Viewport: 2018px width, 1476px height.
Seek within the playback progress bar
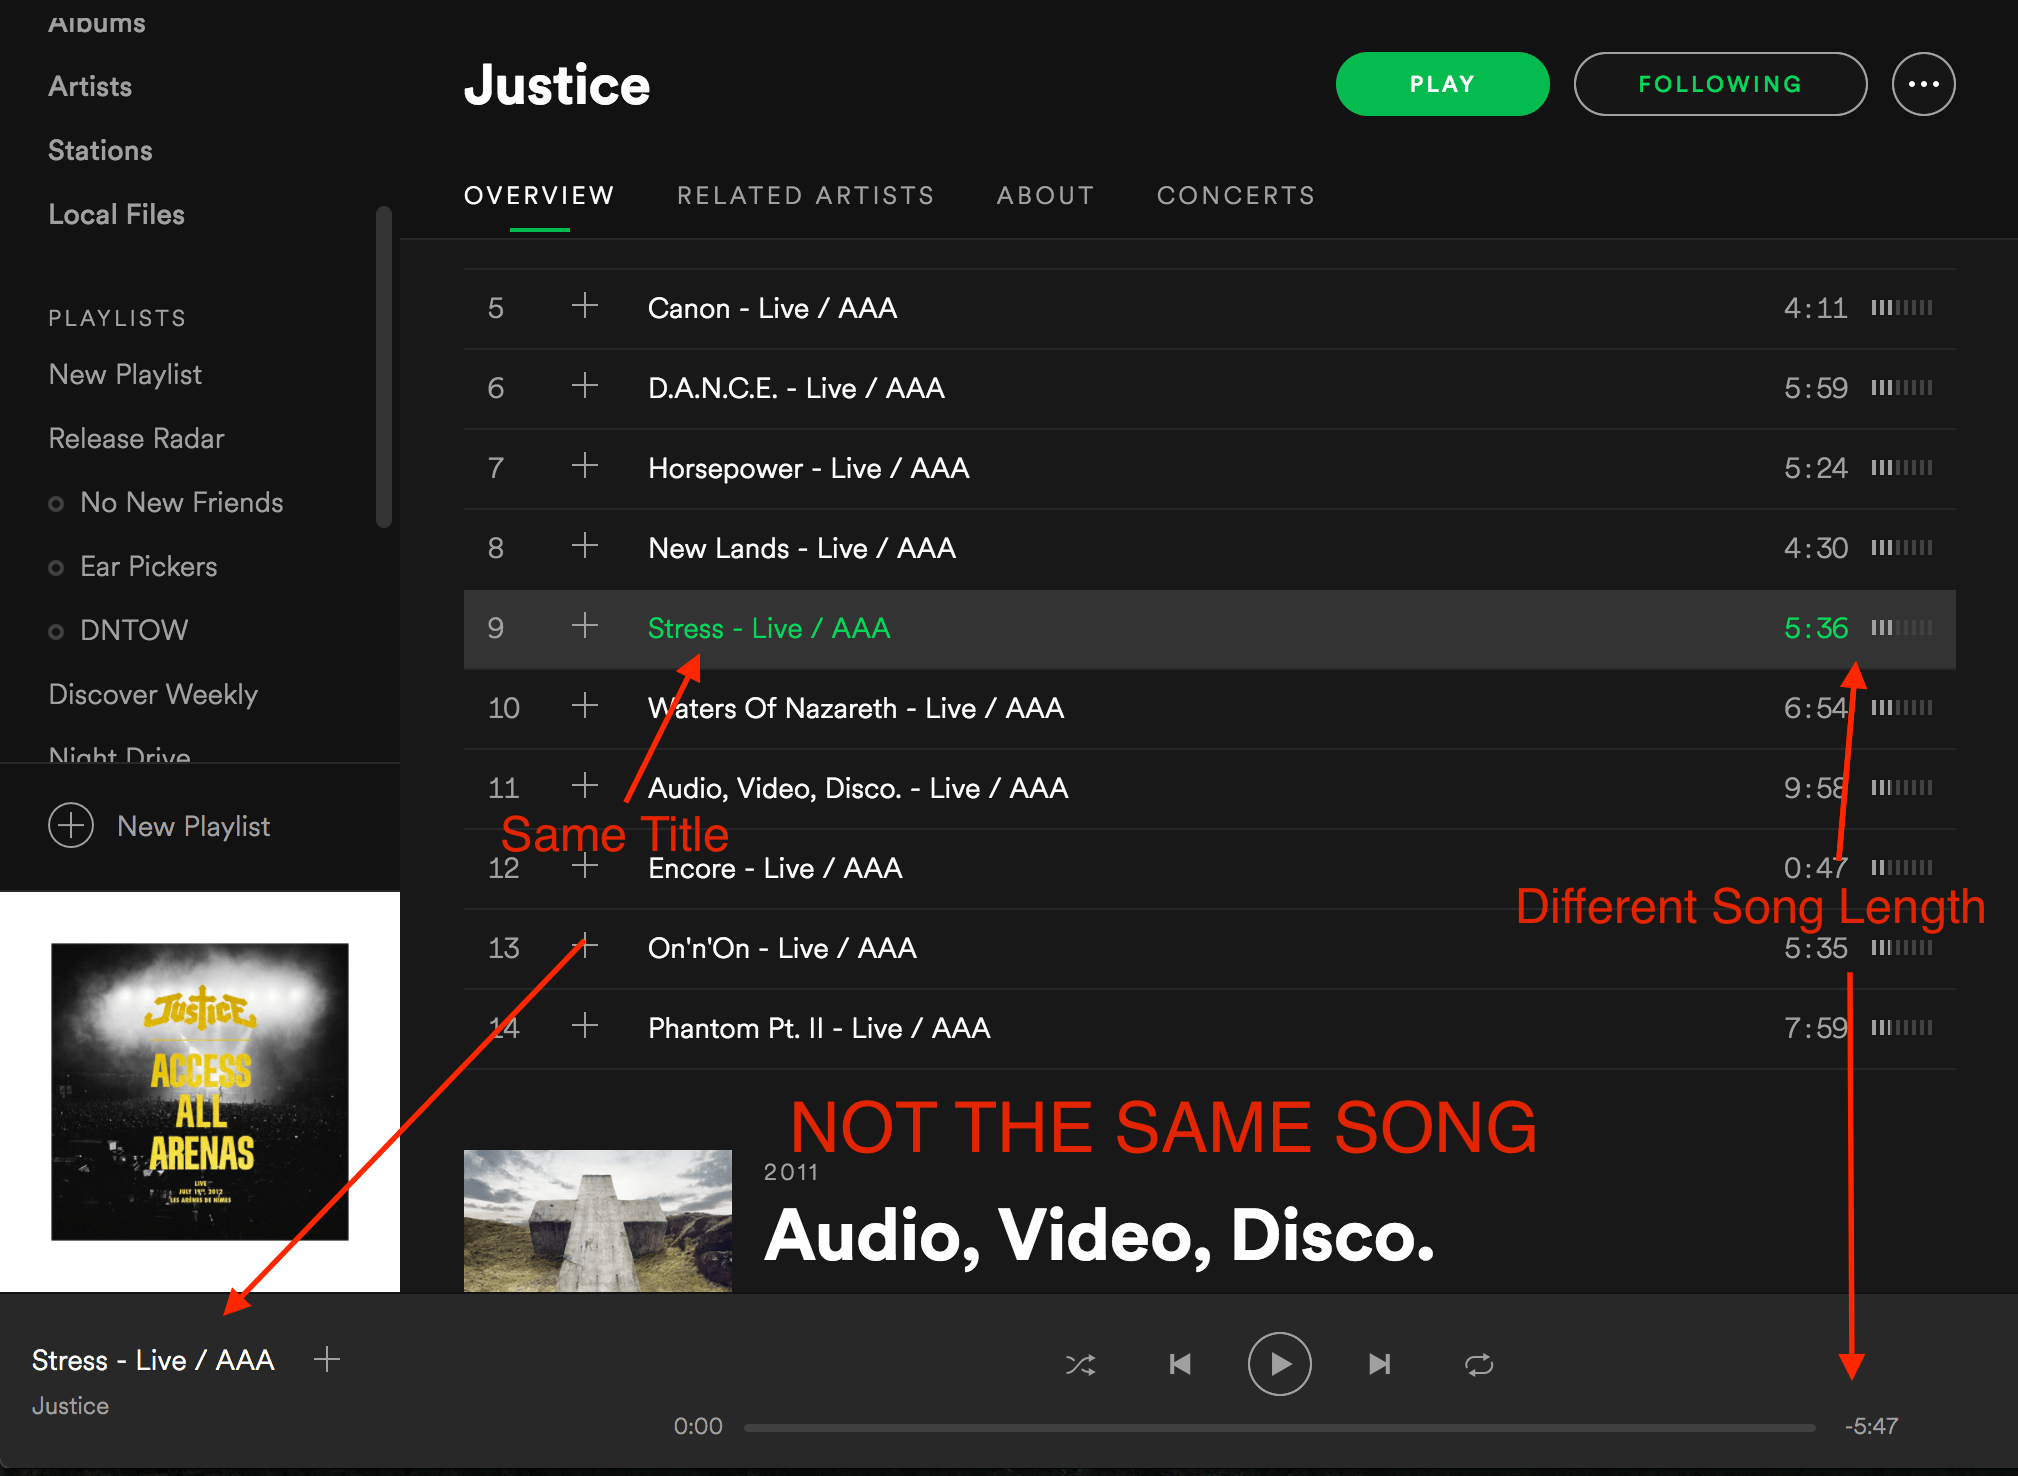1279,1427
